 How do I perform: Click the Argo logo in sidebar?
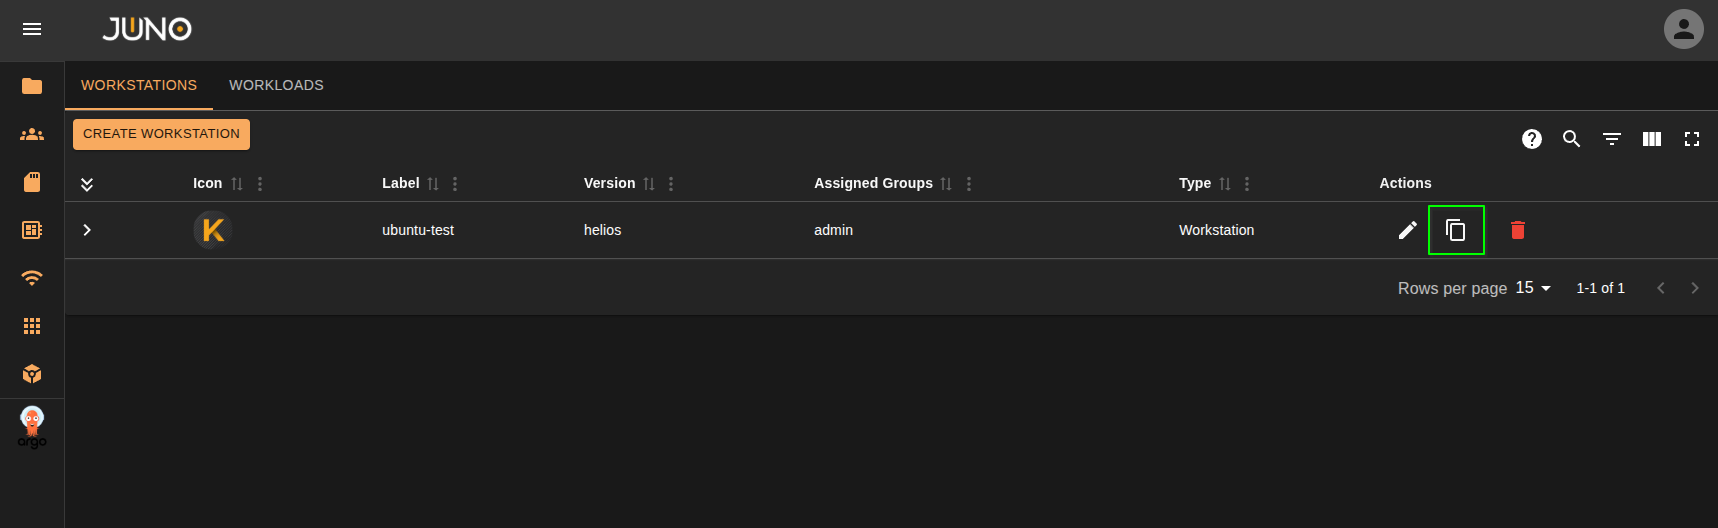coord(32,427)
